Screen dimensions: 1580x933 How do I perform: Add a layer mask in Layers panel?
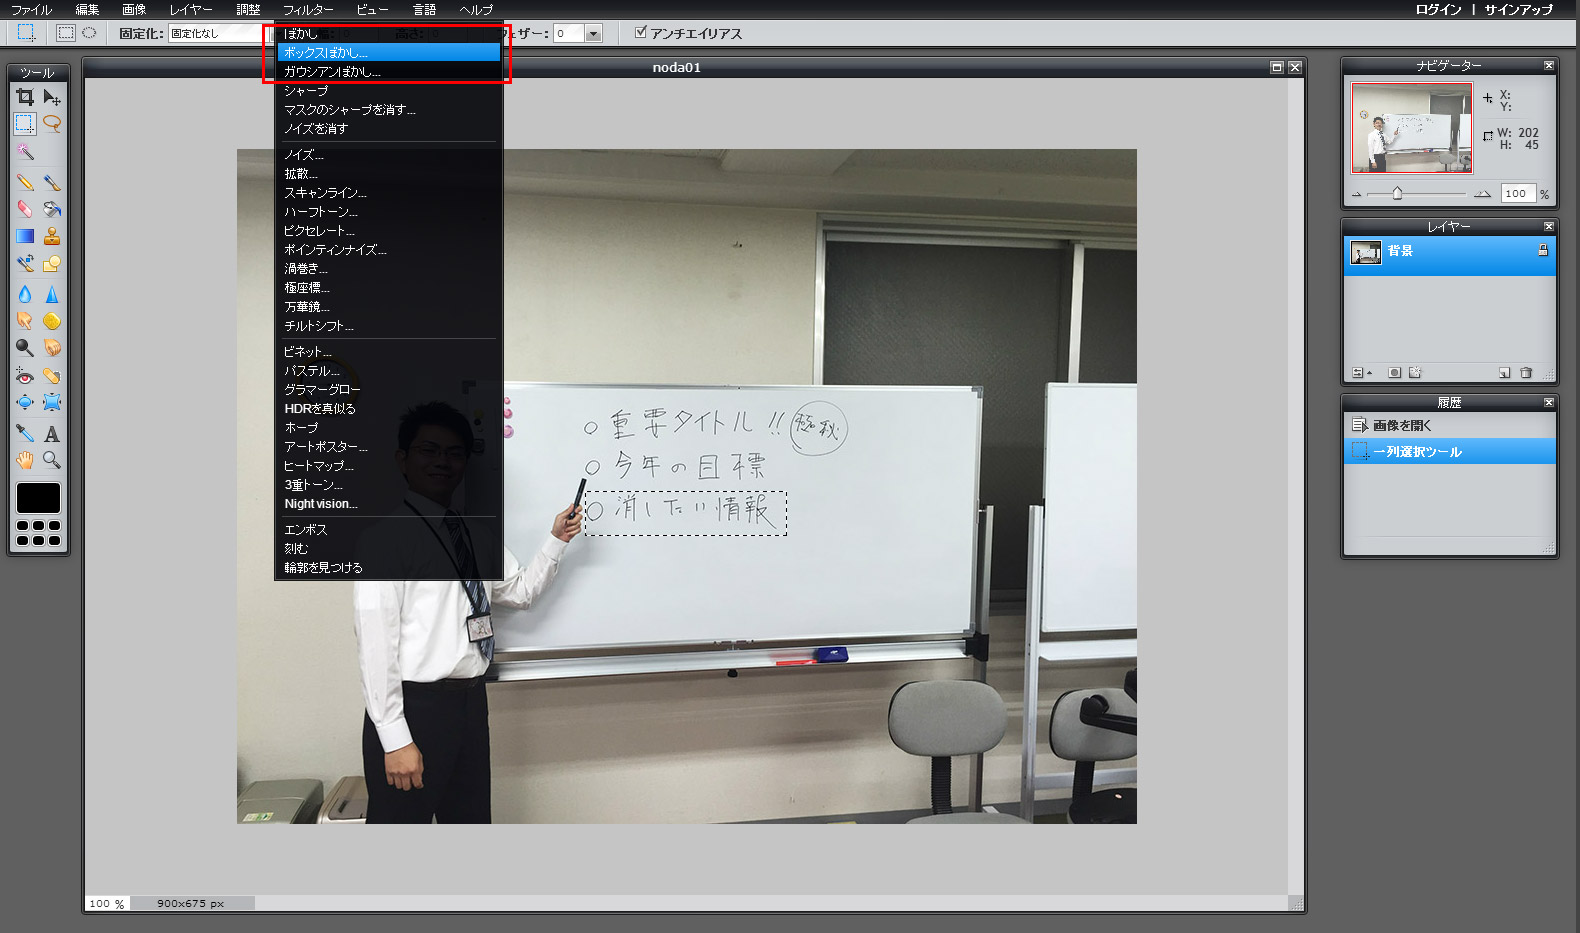coord(1394,373)
